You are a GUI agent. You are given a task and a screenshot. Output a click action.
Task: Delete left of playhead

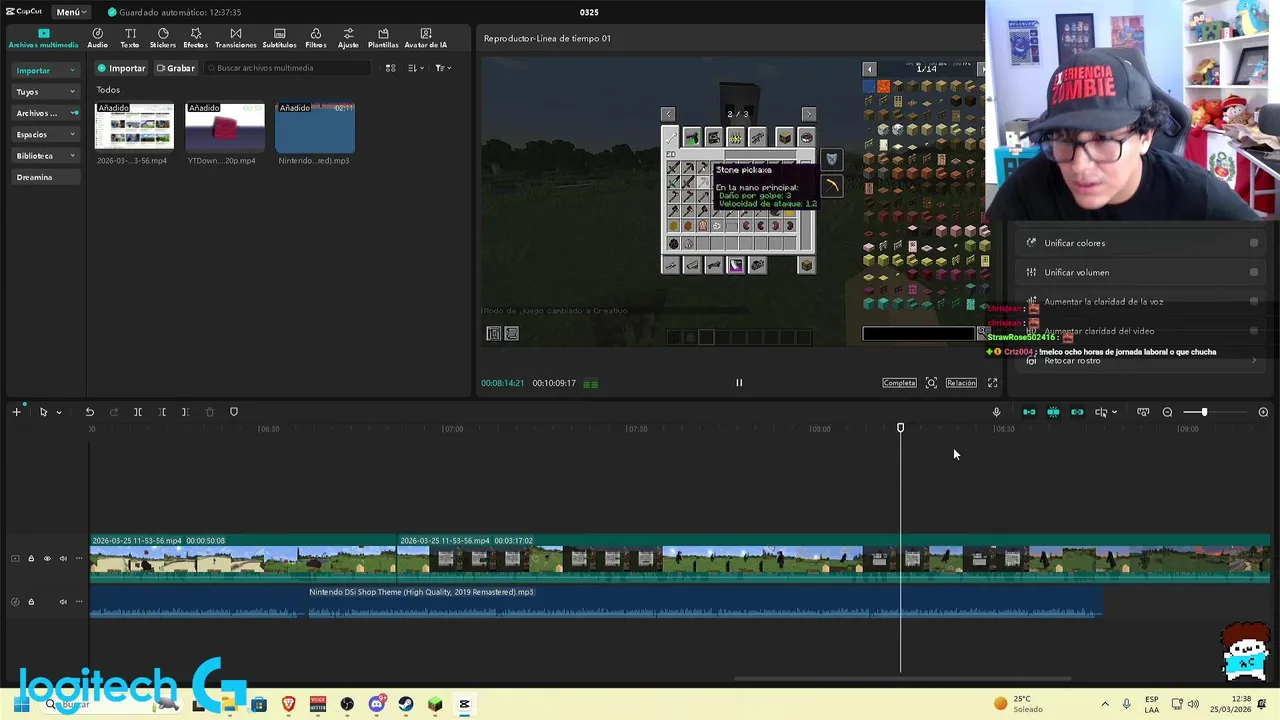click(162, 412)
